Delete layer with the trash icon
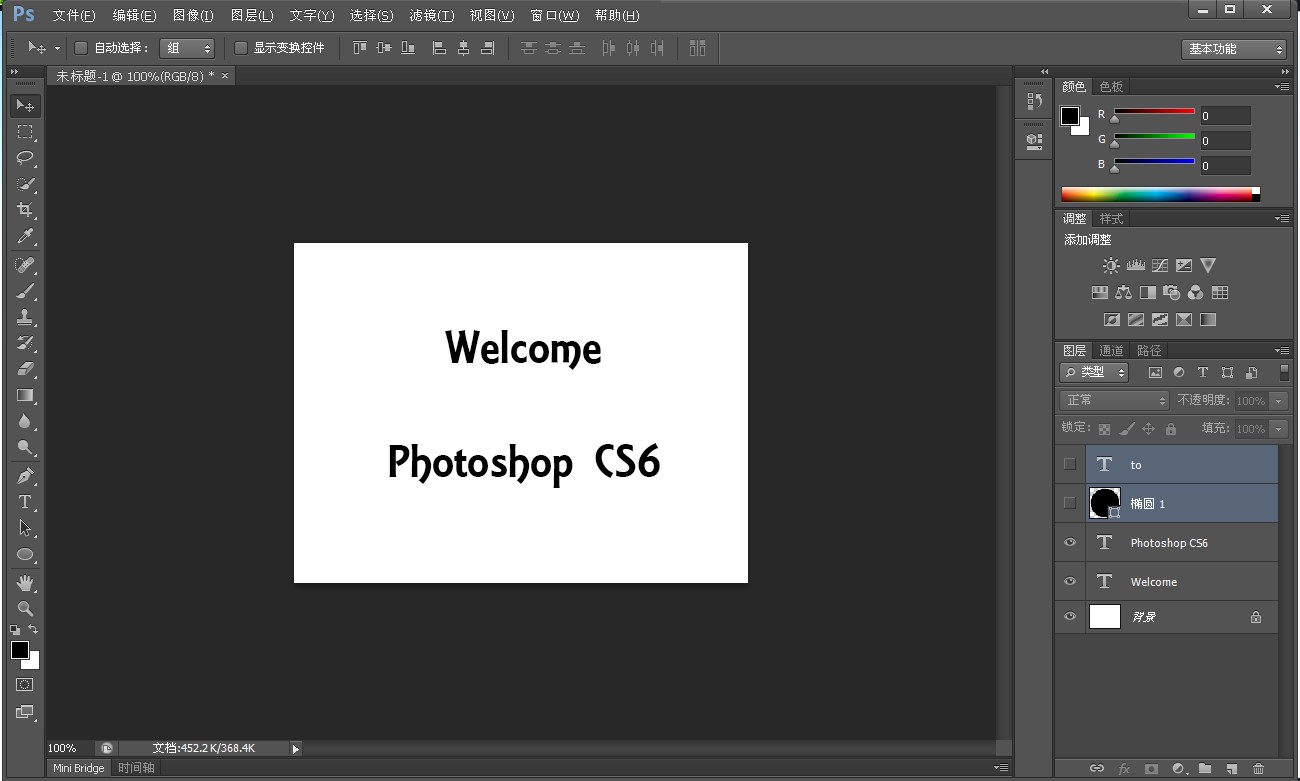This screenshot has width=1300, height=781. [x=1259, y=768]
